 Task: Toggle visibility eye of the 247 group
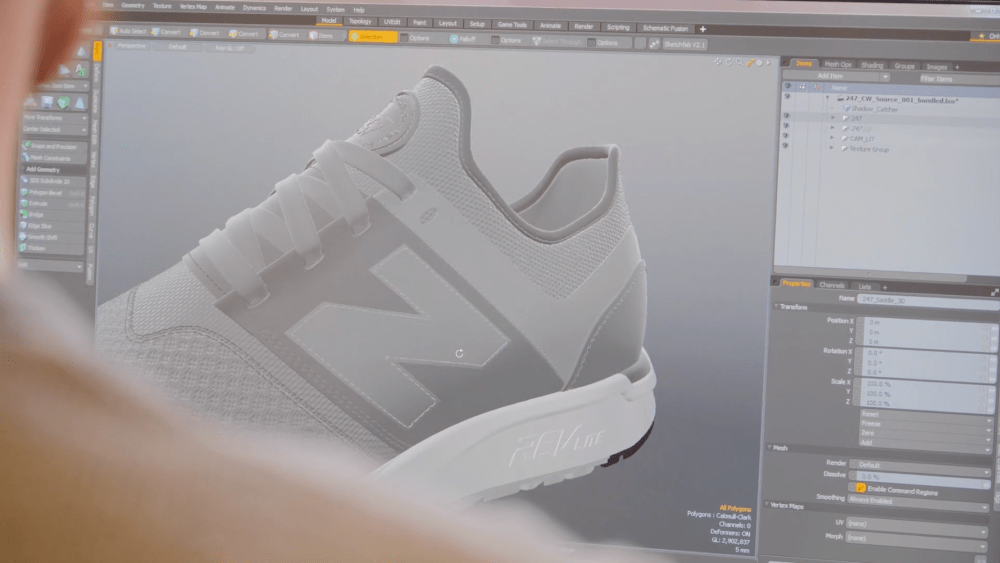[786, 116]
